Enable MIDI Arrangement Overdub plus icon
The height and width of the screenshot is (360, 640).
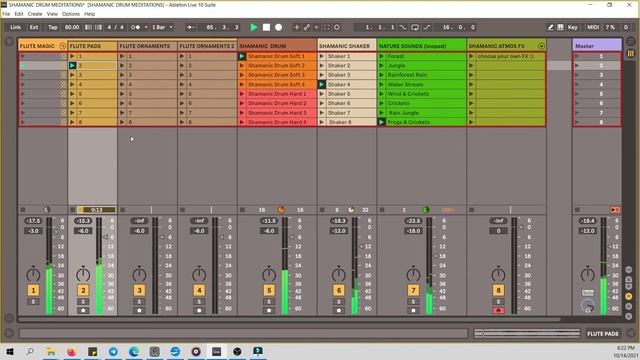coord(297,27)
